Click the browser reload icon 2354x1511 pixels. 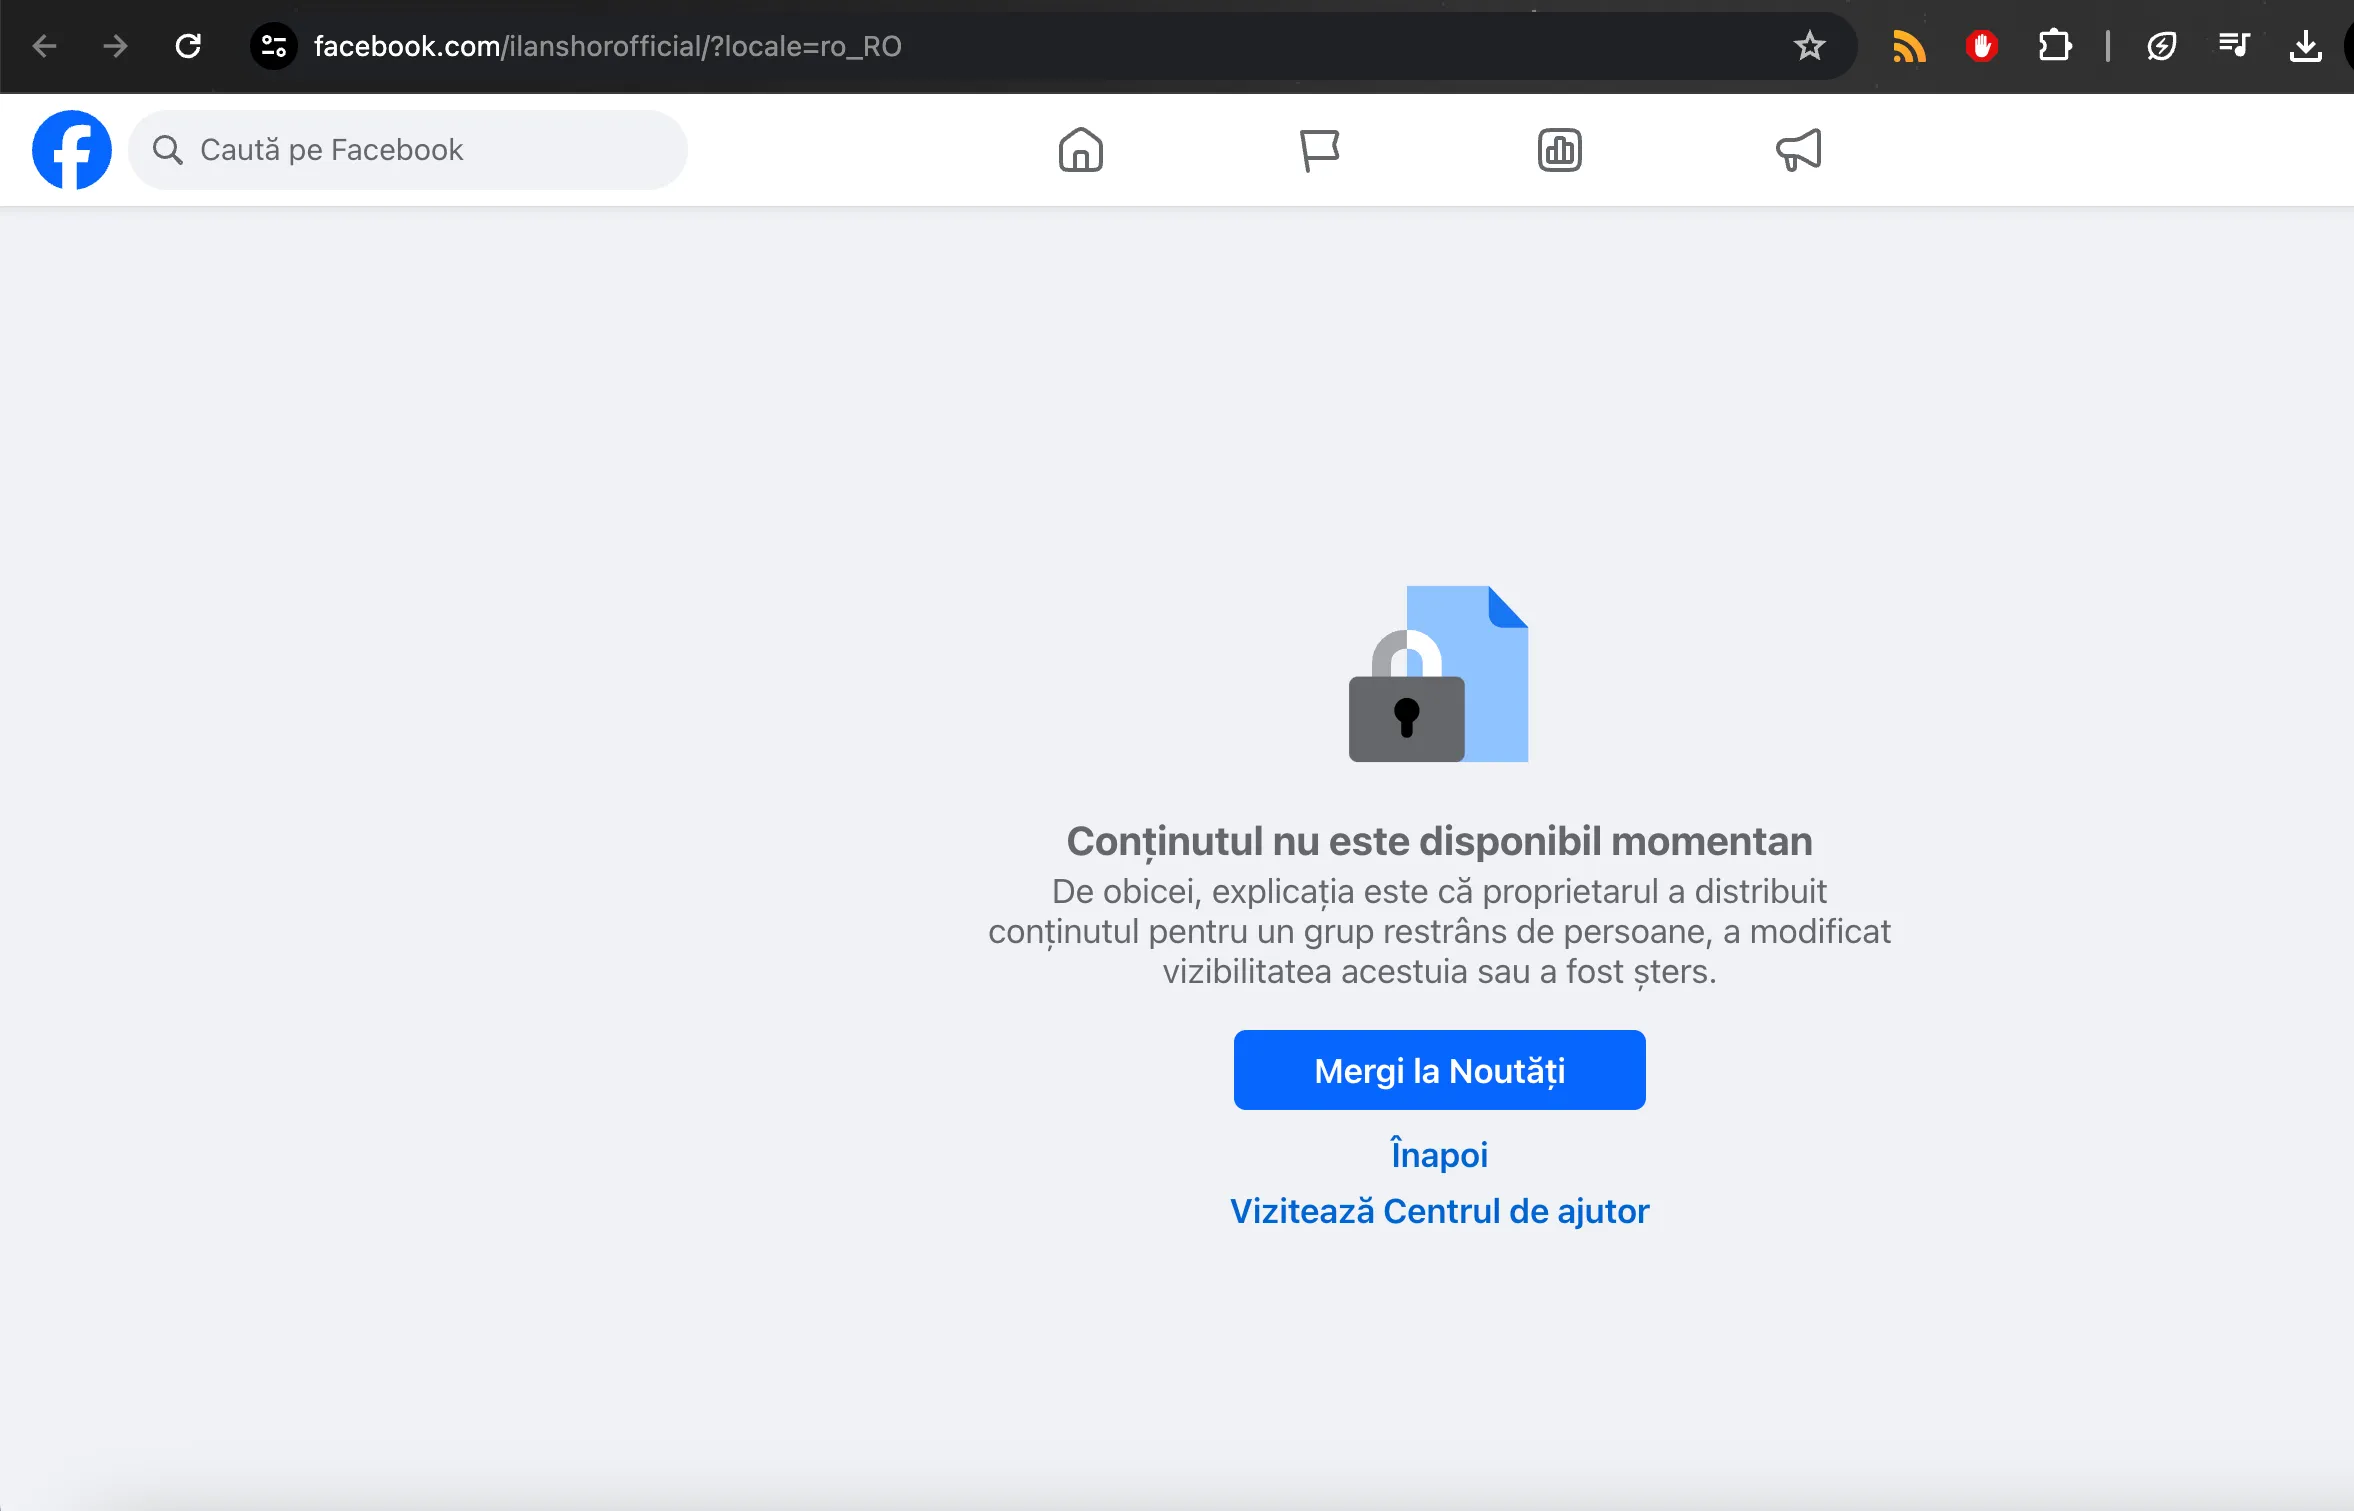pyautogui.click(x=188, y=46)
